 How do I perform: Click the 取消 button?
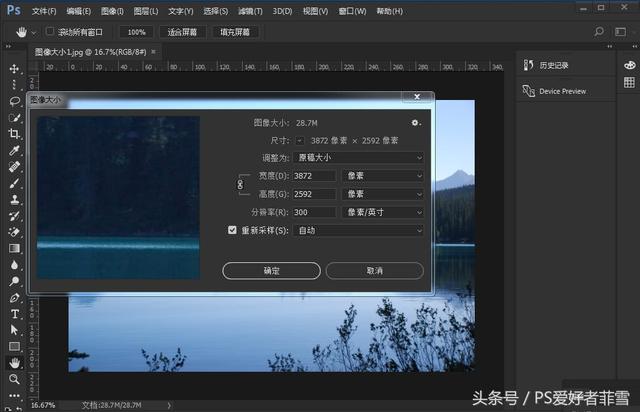click(x=375, y=271)
